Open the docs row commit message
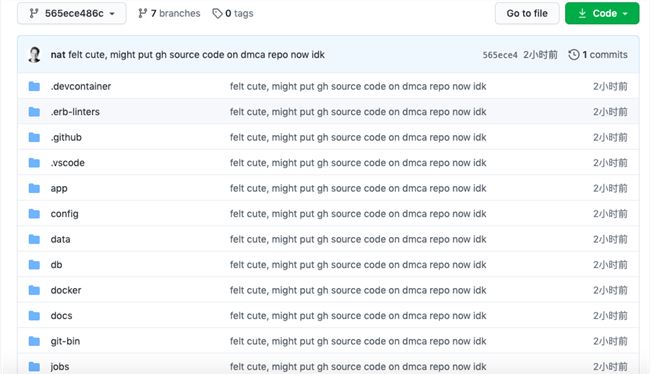650x374 pixels. pos(358,316)
